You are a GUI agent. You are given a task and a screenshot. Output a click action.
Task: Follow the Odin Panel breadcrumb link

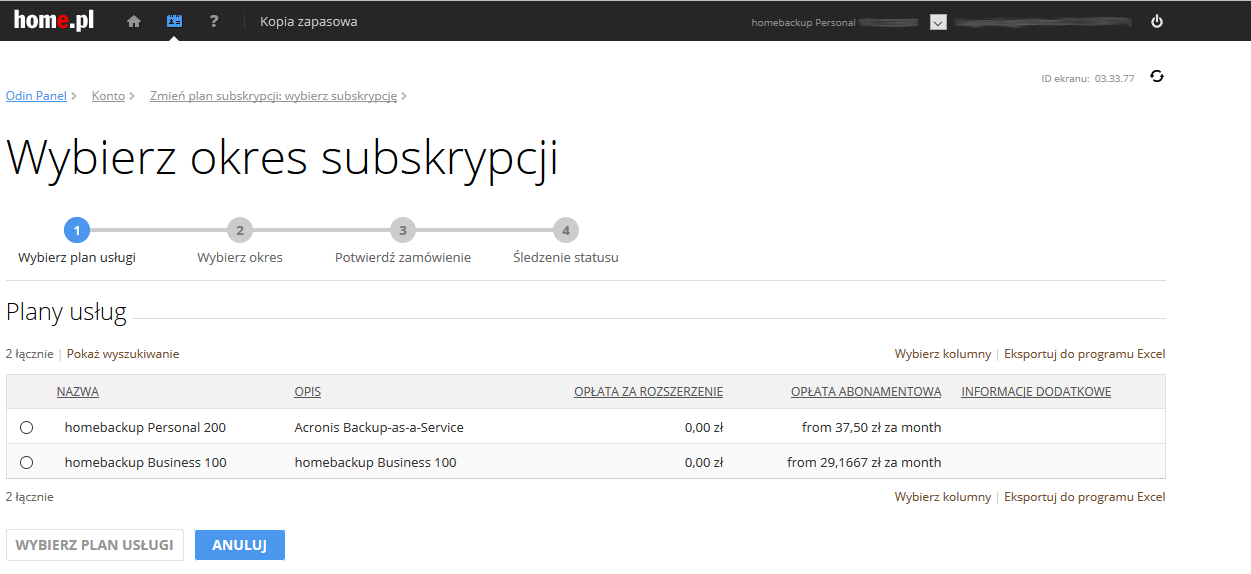[x=36, y=96]
